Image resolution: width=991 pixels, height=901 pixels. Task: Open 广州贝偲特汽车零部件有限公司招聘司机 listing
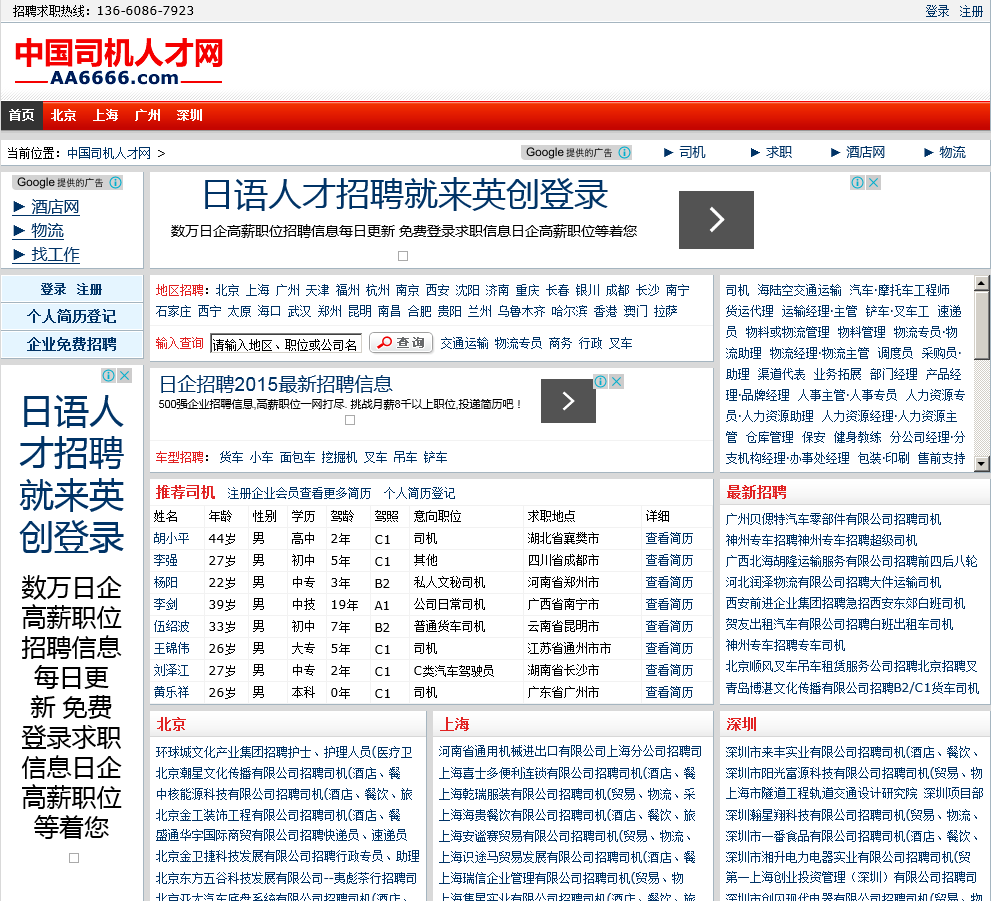click(834, 519)
